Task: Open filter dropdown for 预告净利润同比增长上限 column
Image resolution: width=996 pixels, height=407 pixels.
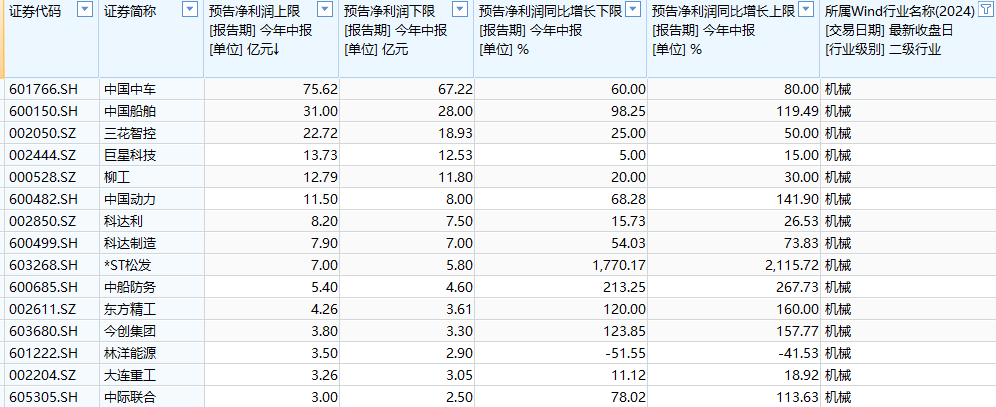Action: tap(807, 10)
